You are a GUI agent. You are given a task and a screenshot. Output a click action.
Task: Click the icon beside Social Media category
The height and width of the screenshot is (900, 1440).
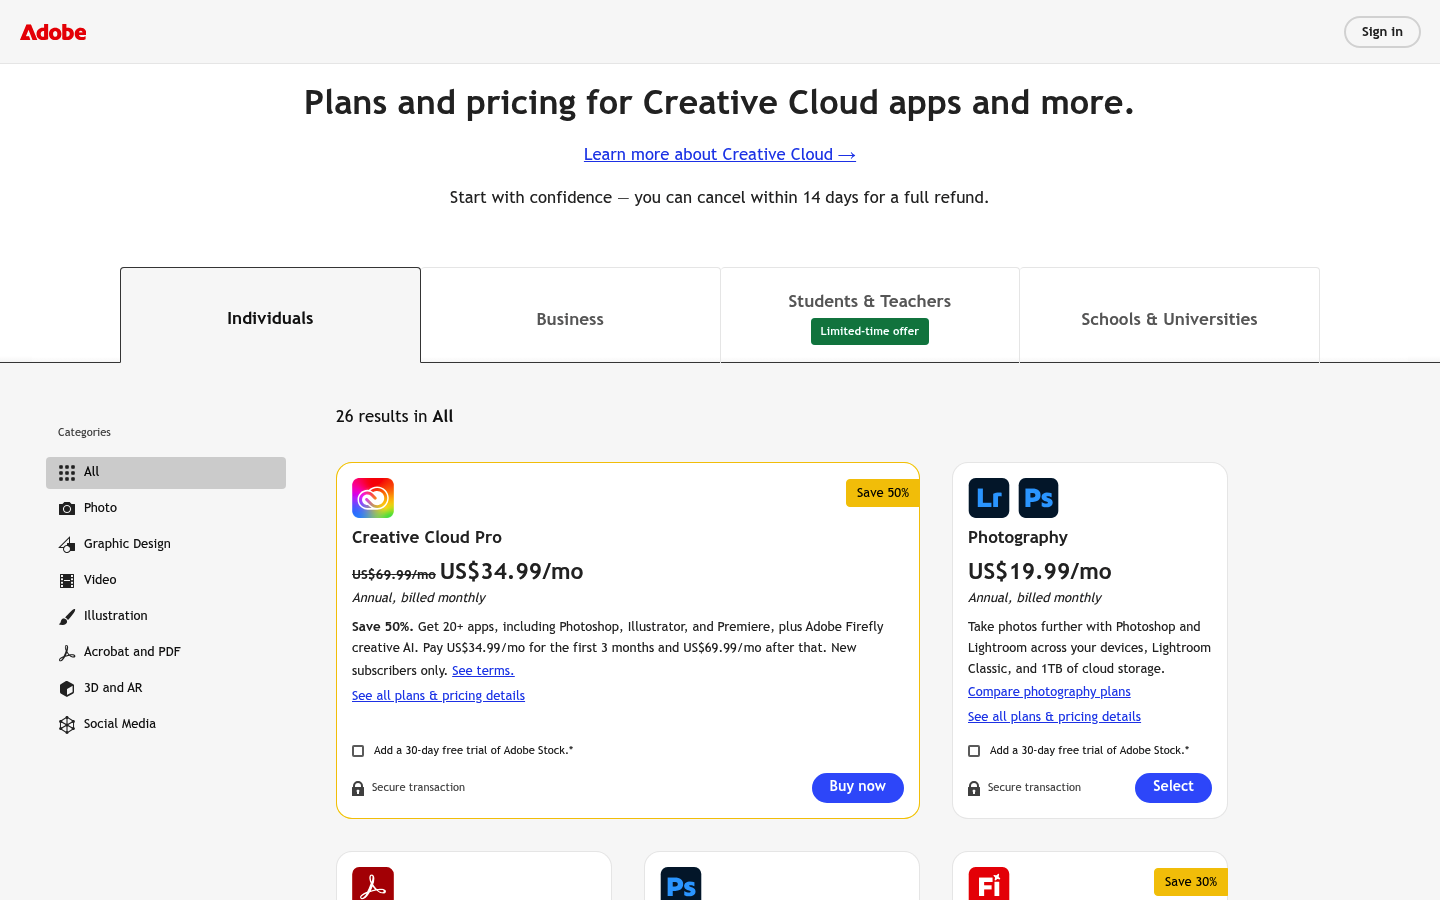tap(67, 725)
